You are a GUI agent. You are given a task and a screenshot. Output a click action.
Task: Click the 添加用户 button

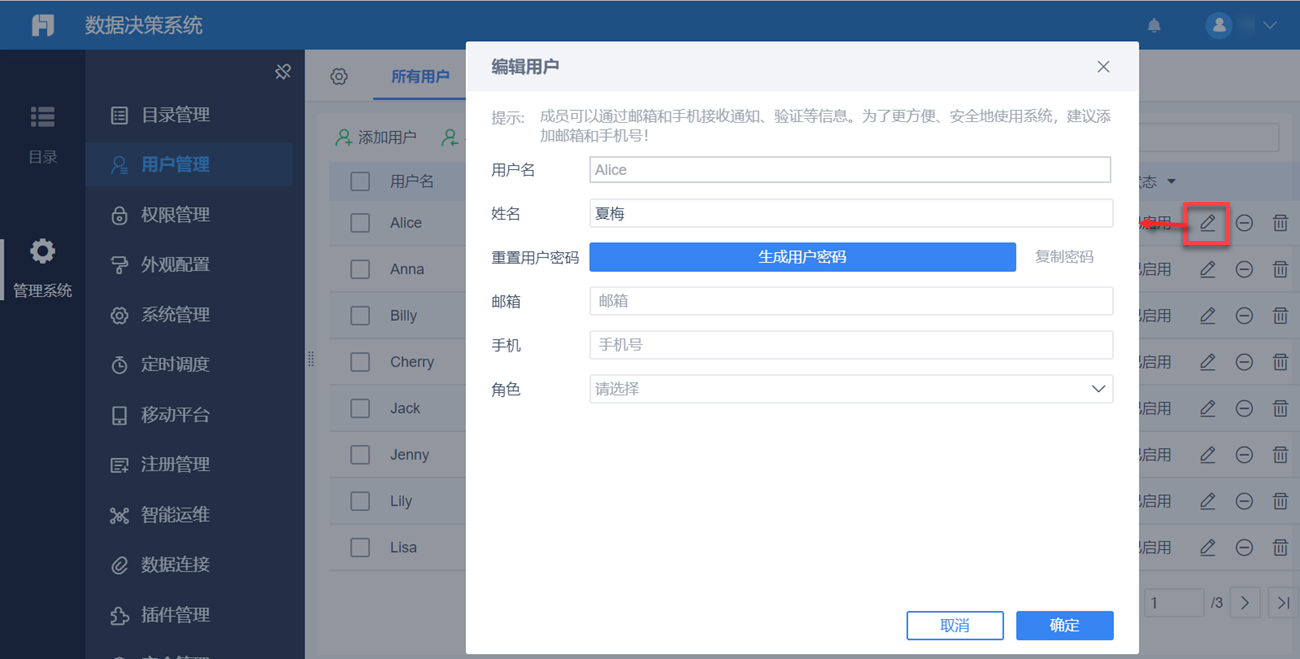point(376,137)
